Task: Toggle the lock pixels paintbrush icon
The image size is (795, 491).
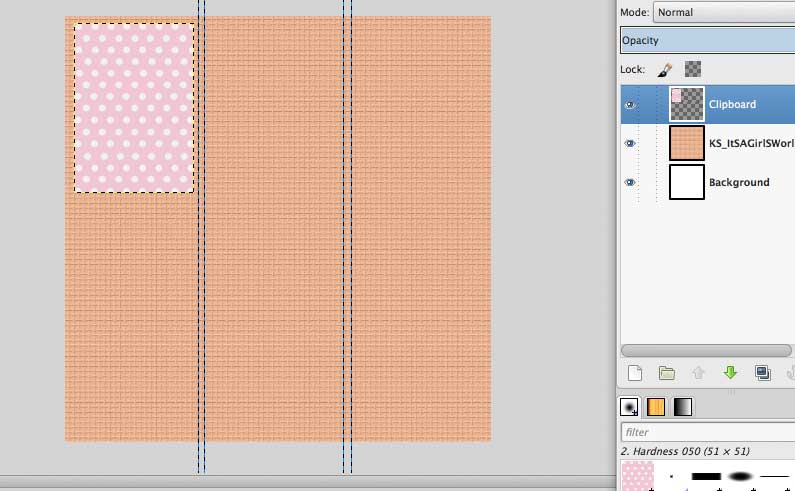Action: (x=665, y=69)
